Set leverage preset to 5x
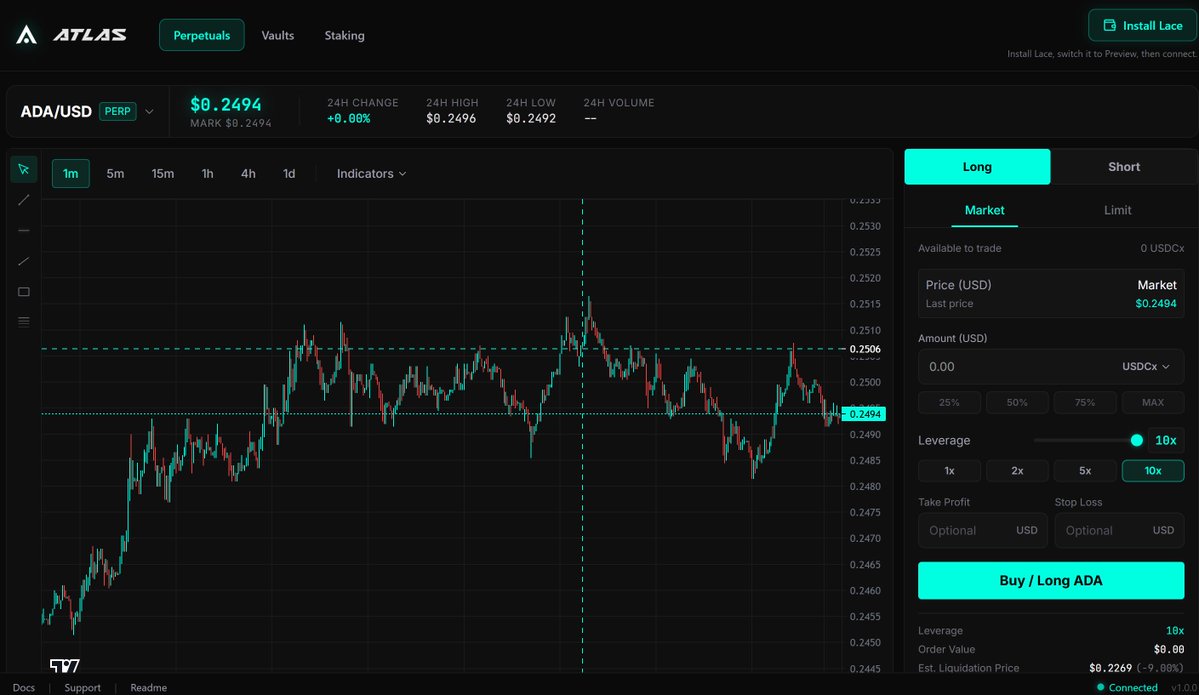The image size is (1199, 695). (x=1085, y=471)
